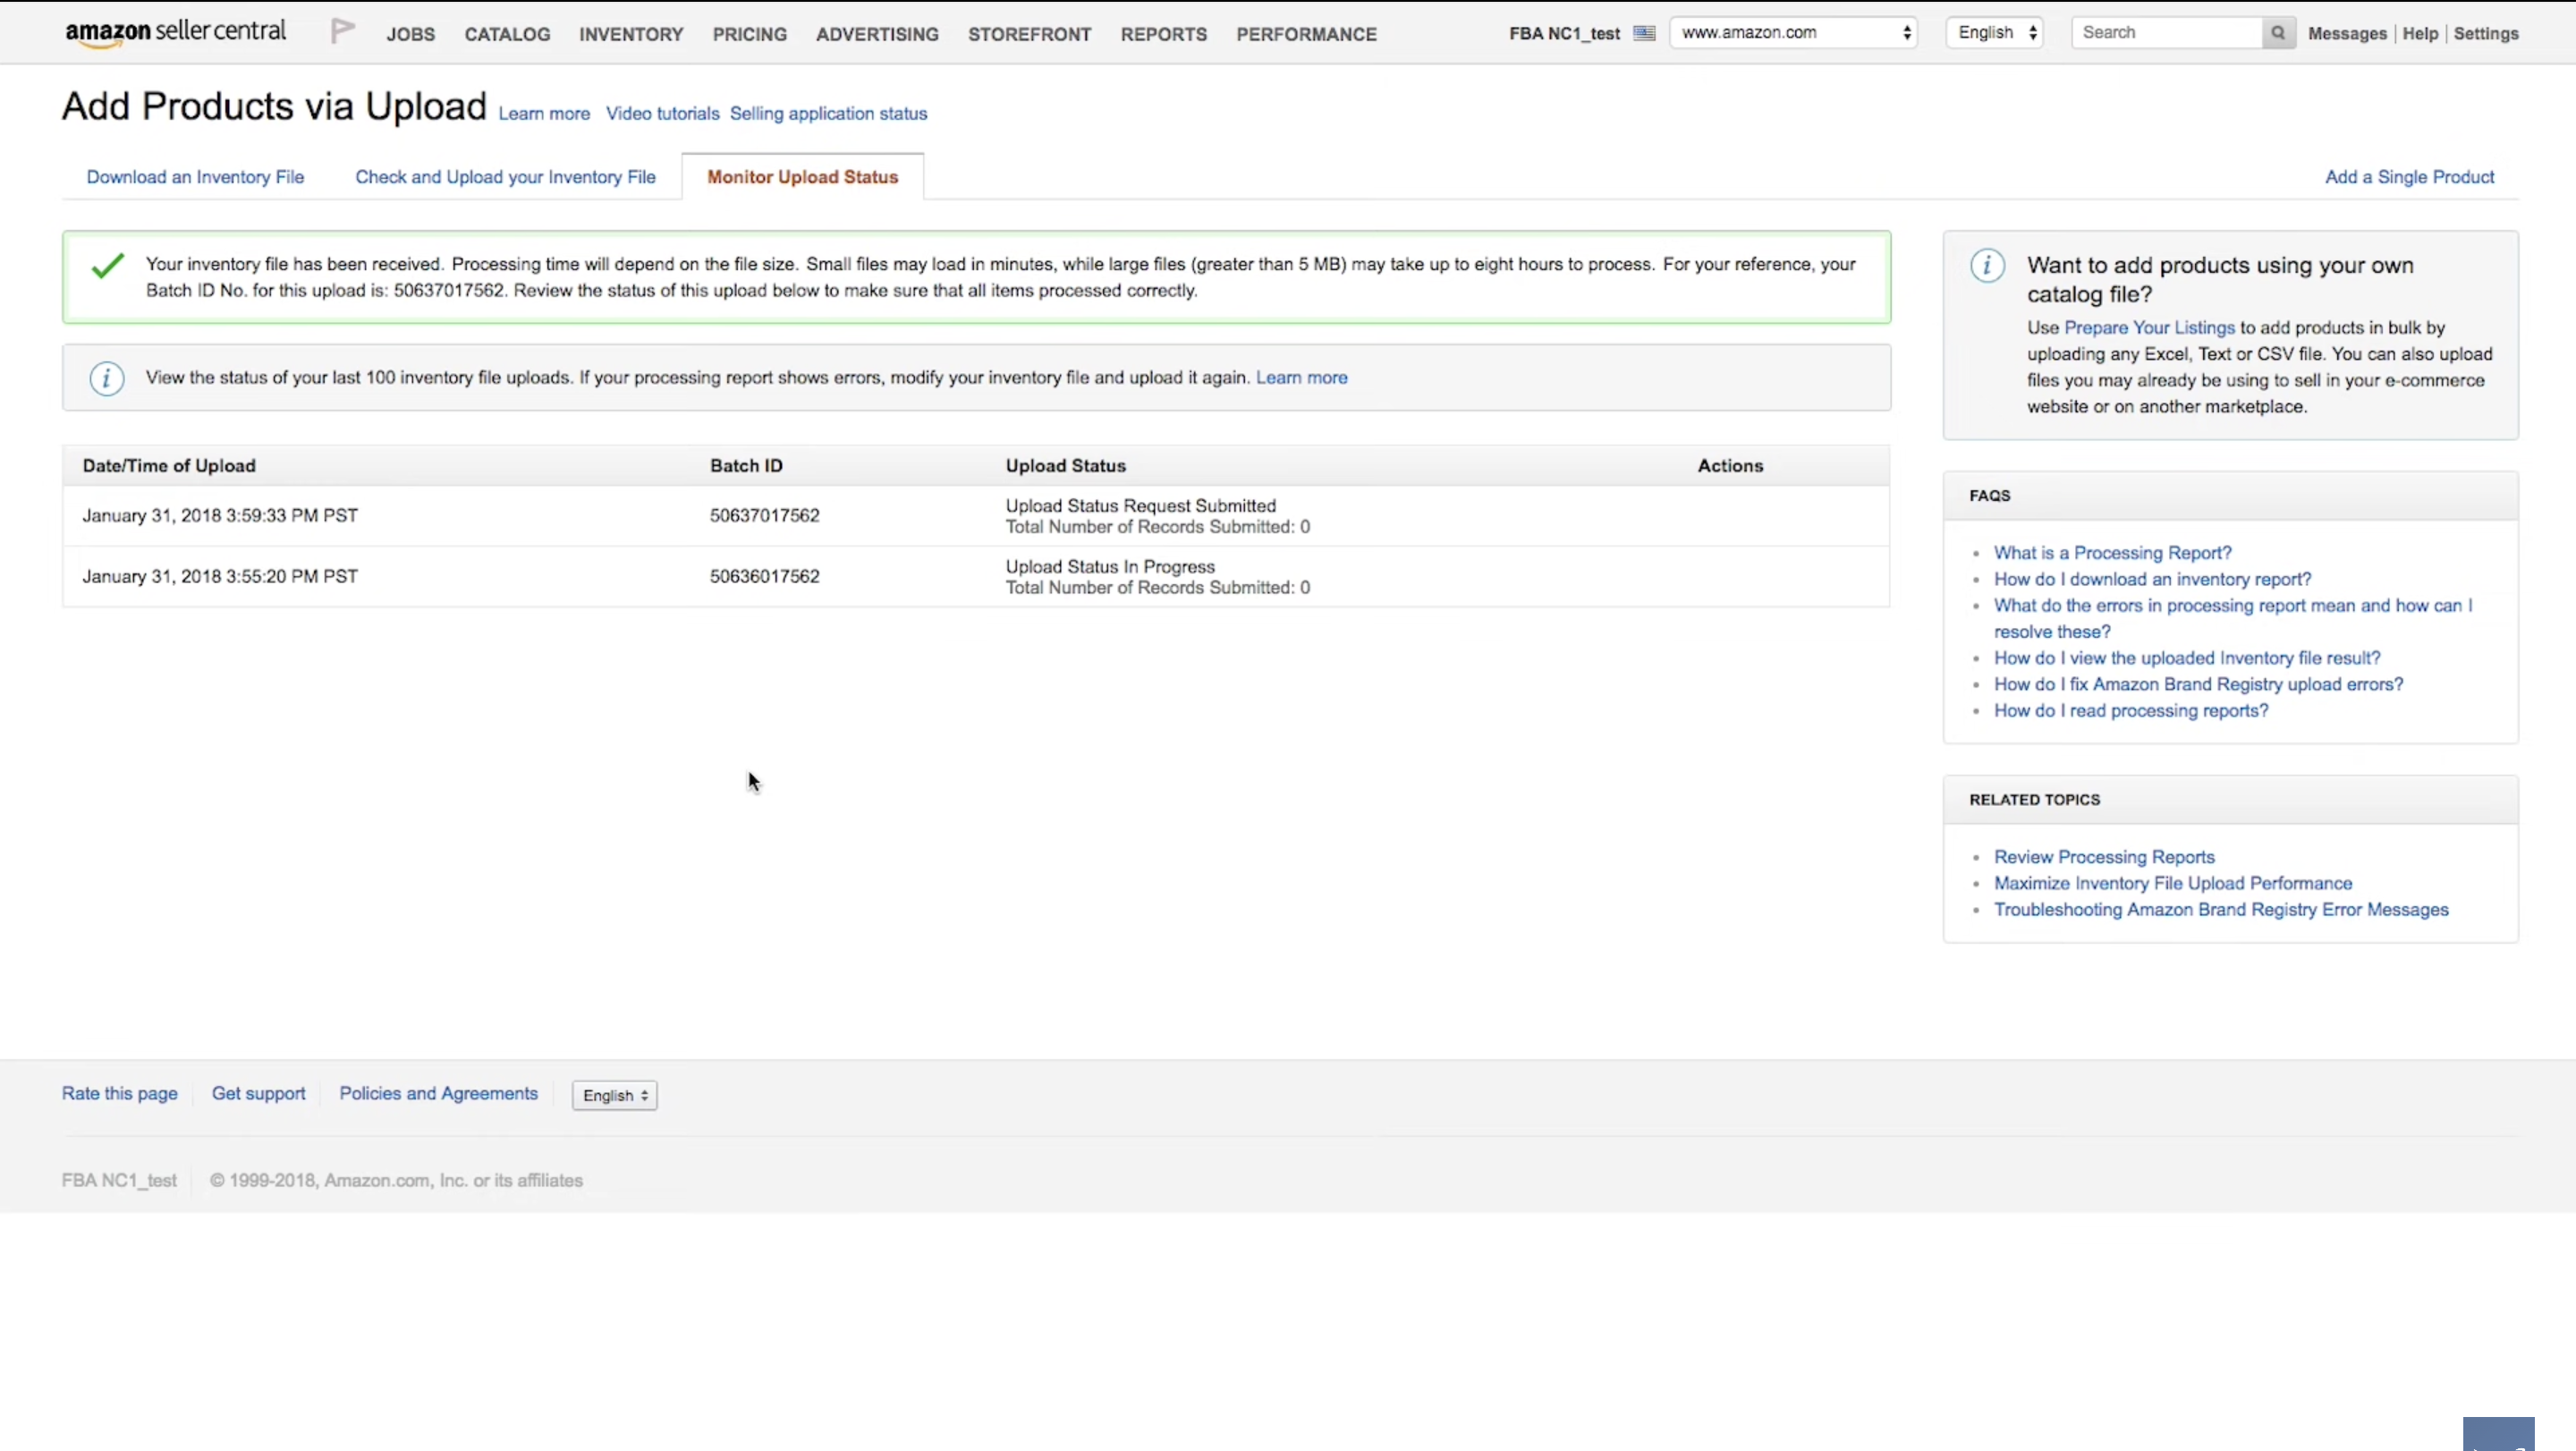2576x1451 pixels.
Task: Open Help in the header
Action: (2420, 34)
